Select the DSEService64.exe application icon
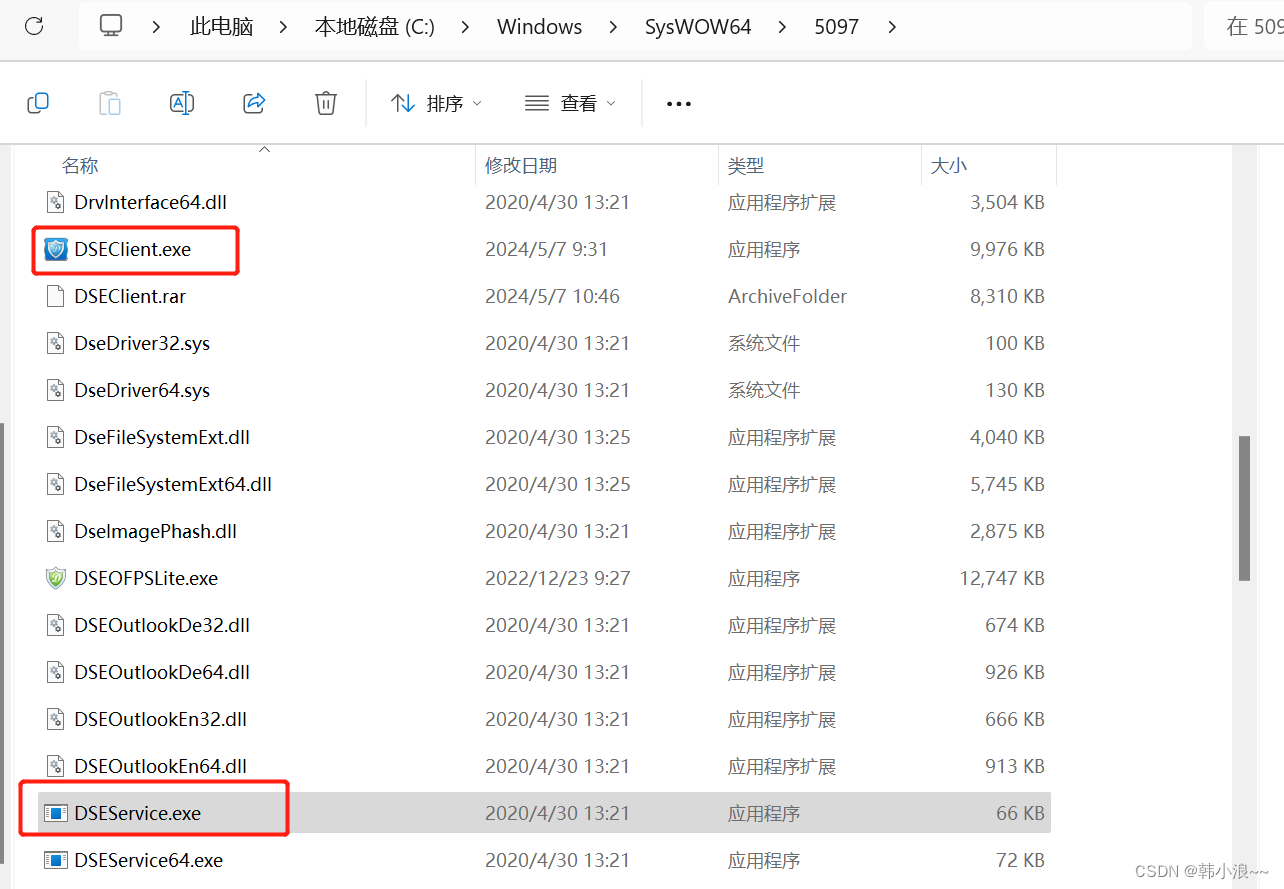1284x889 pixels. pos(56,860)
